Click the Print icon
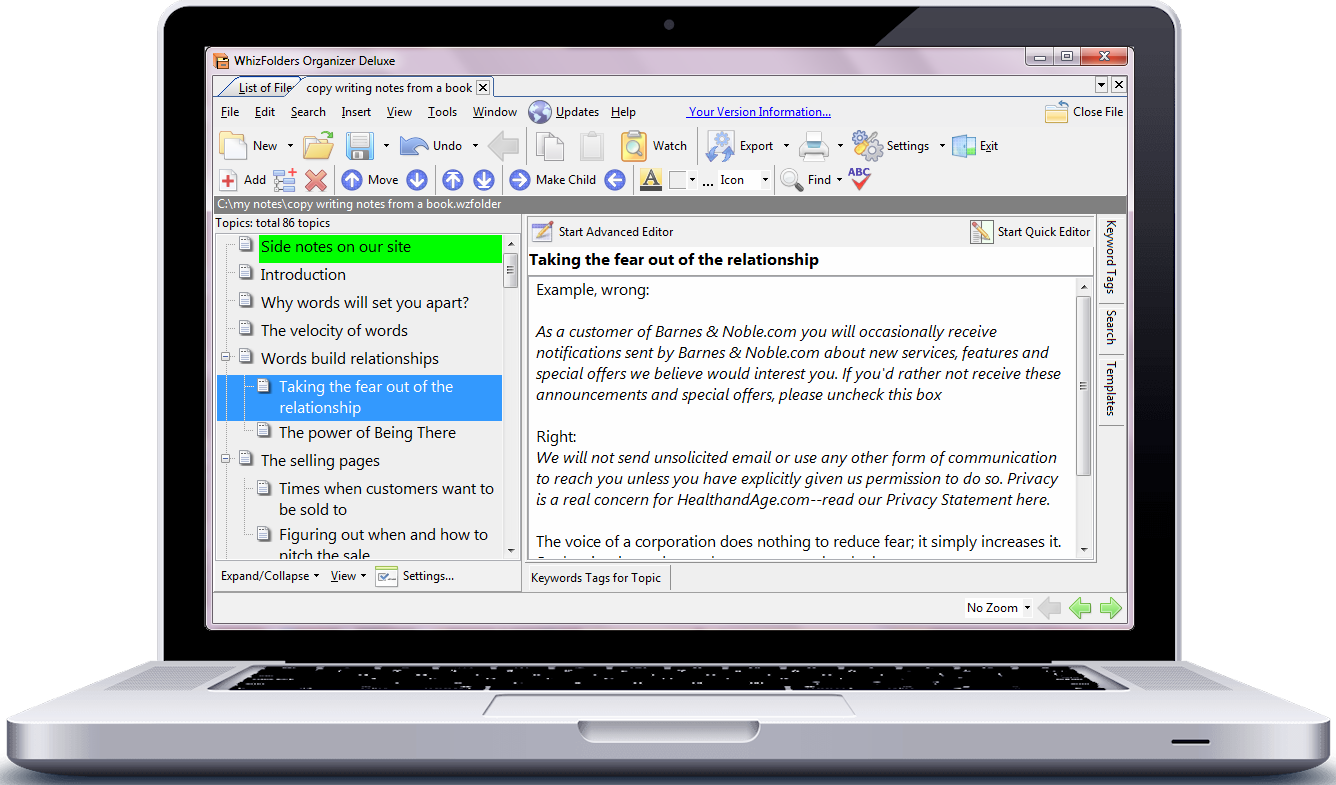The height and width of the screenshot is (785, 1336). (x=814, y=146)
